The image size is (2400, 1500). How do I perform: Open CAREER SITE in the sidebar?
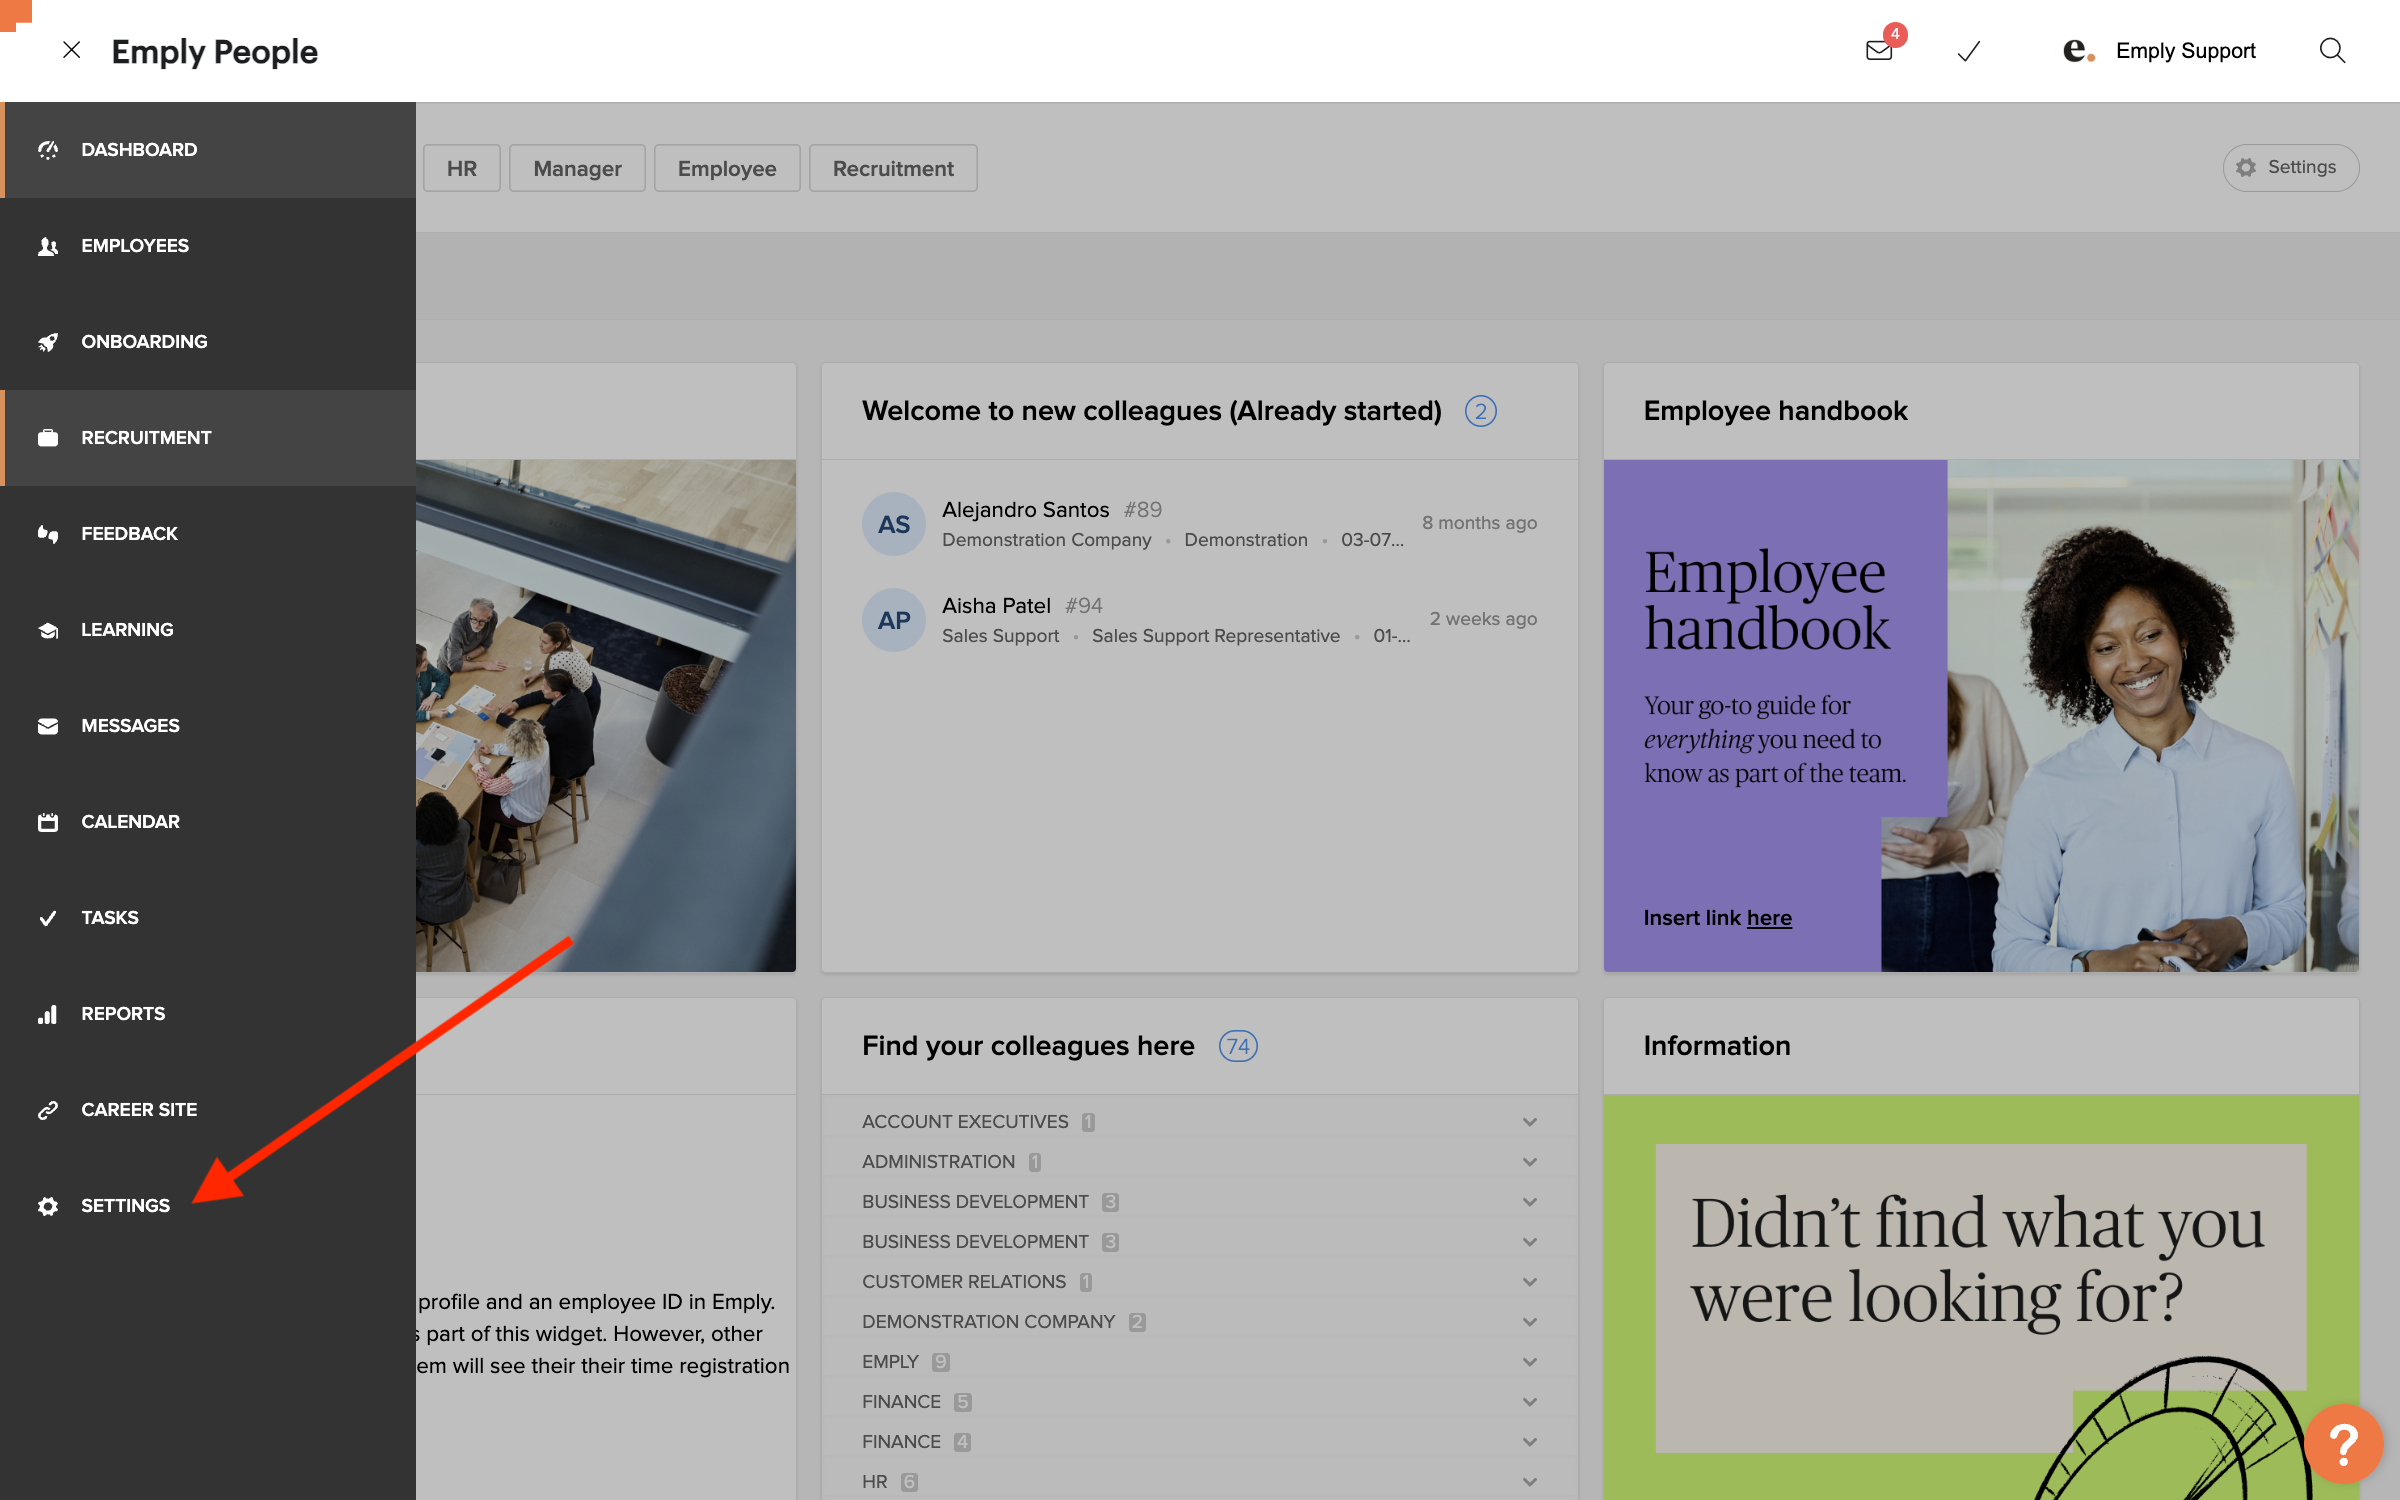pyautogui.click(x=208, y=1110)
